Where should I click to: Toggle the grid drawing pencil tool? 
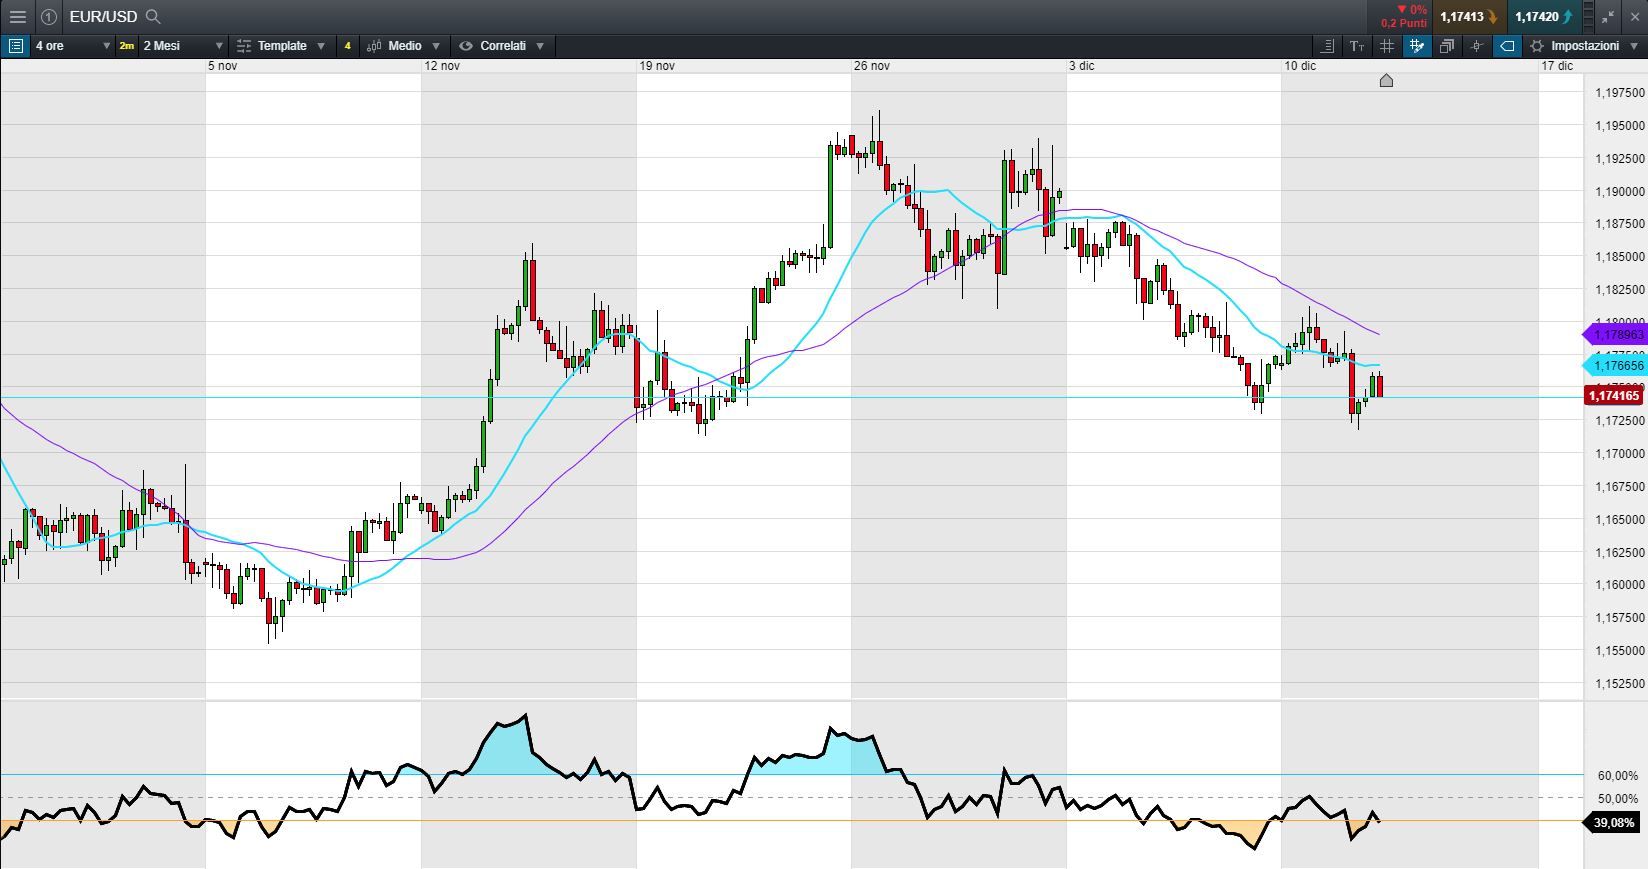[1417, 46]
